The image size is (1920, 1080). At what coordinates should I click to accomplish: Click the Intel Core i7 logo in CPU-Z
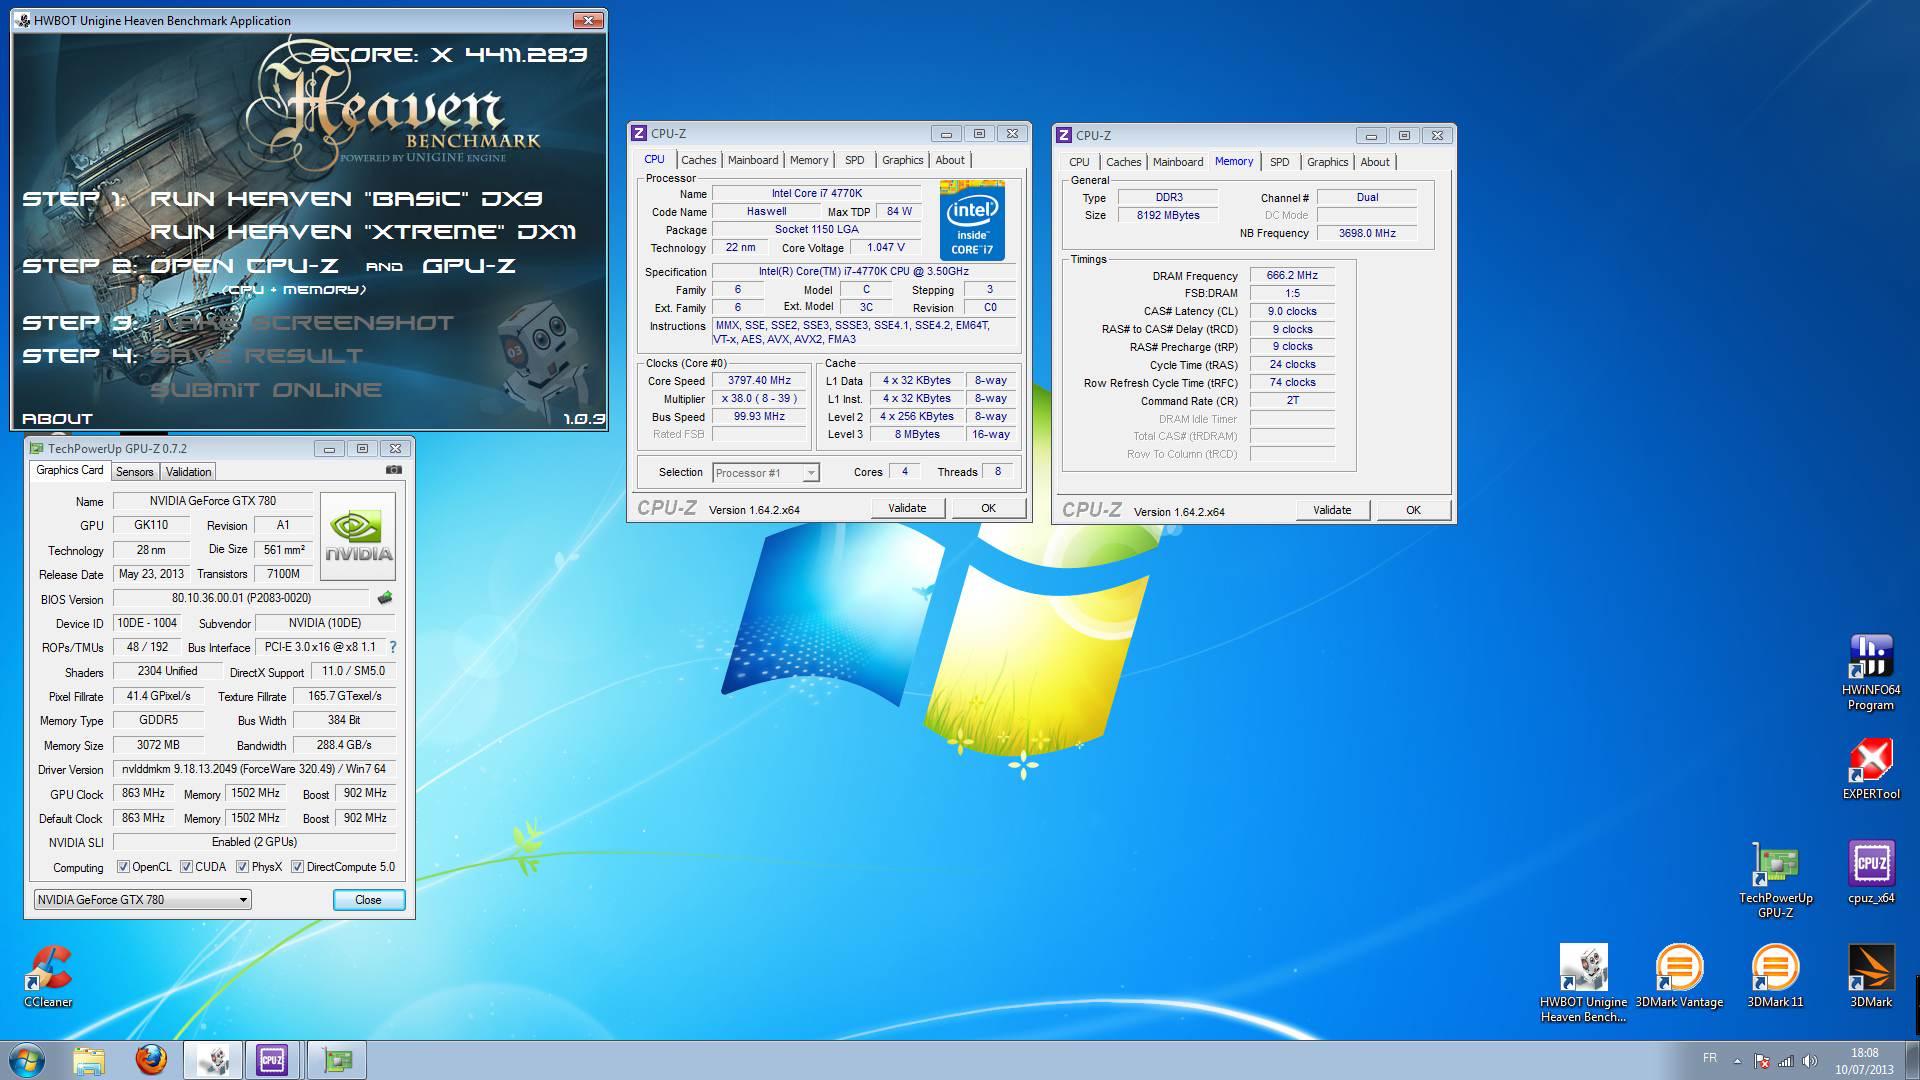[972, 221]
